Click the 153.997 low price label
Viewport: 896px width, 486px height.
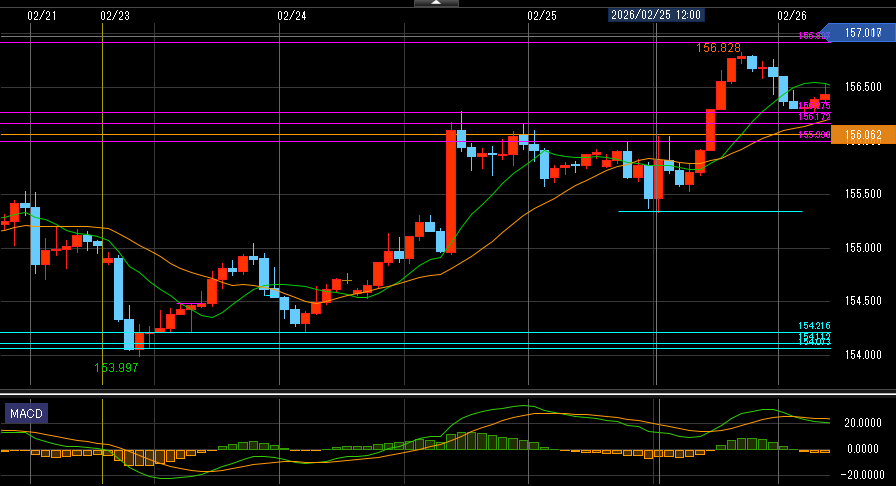tap(116, 368)
